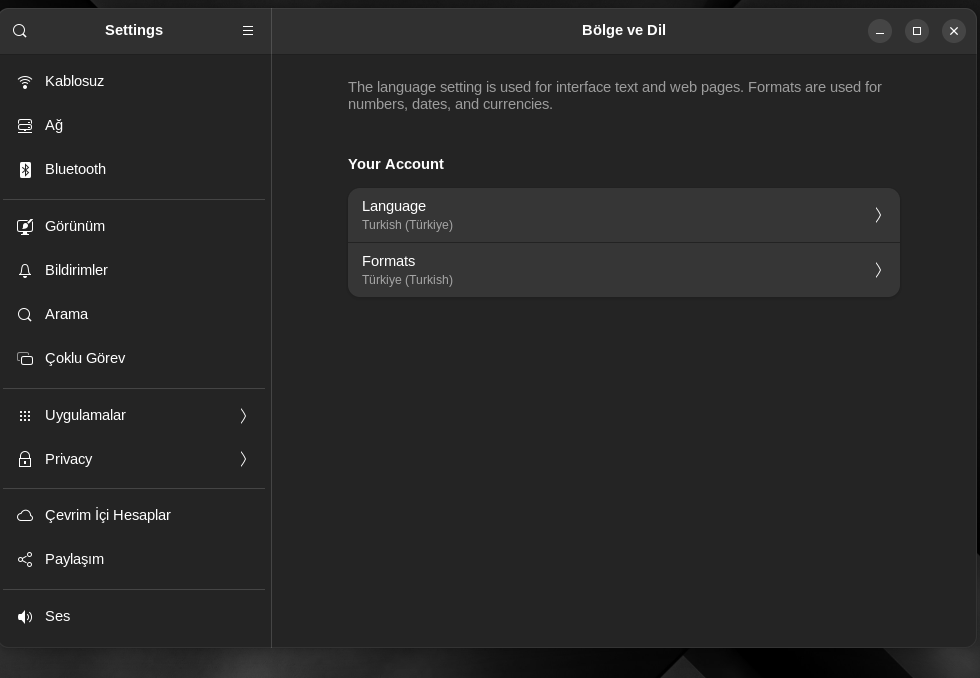Open the Language row chevron

tap(878, 215)
